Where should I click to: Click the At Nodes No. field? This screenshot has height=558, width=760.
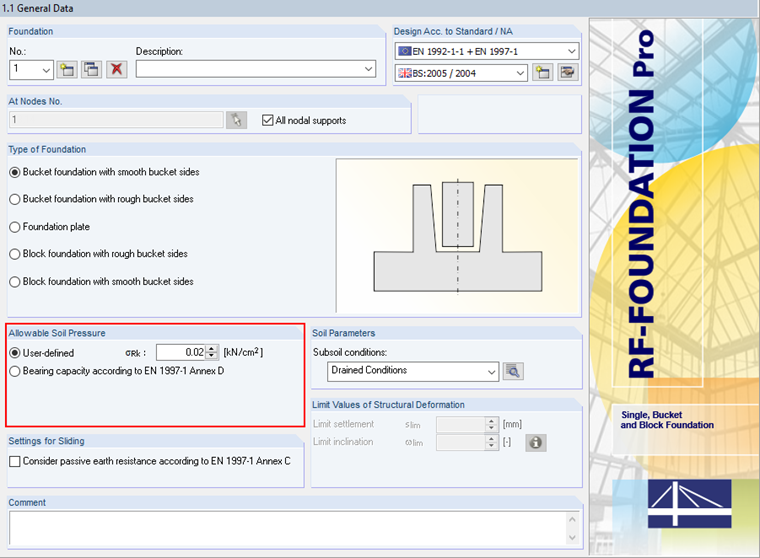pyautogui.click(x=116, y=120)
